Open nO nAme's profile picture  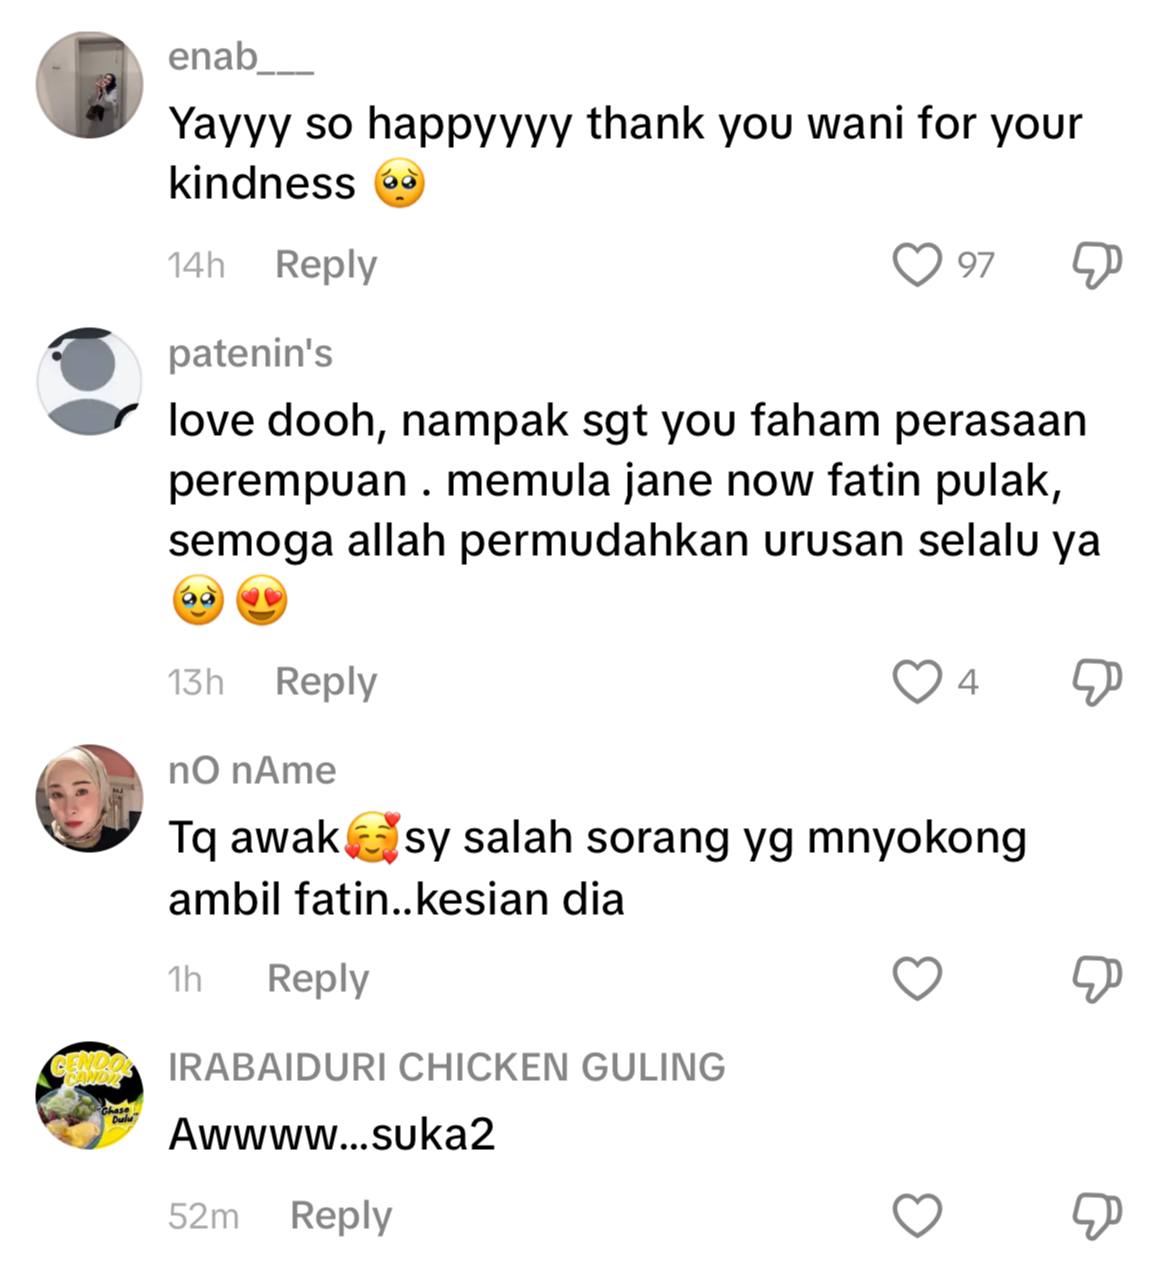89,798
